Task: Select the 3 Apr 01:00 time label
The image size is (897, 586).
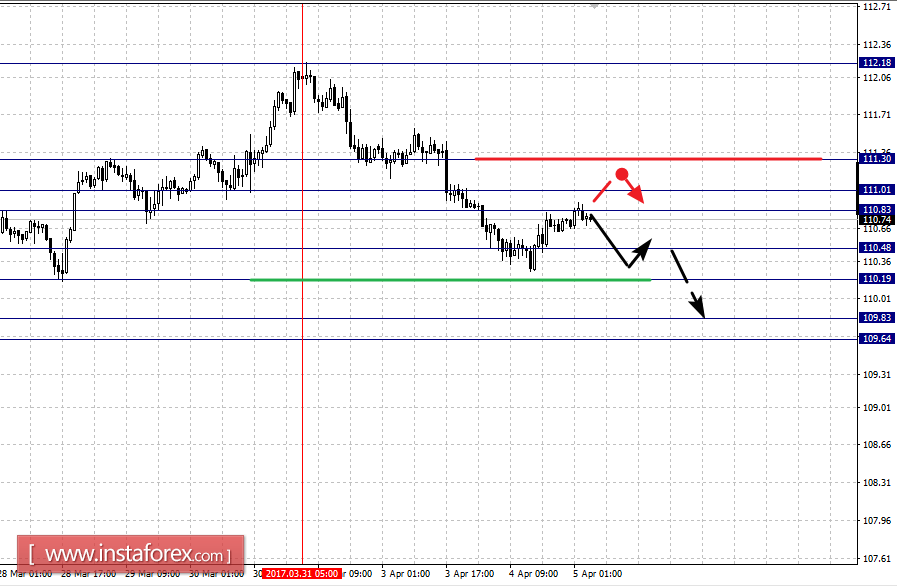Action: click(405, 573)
